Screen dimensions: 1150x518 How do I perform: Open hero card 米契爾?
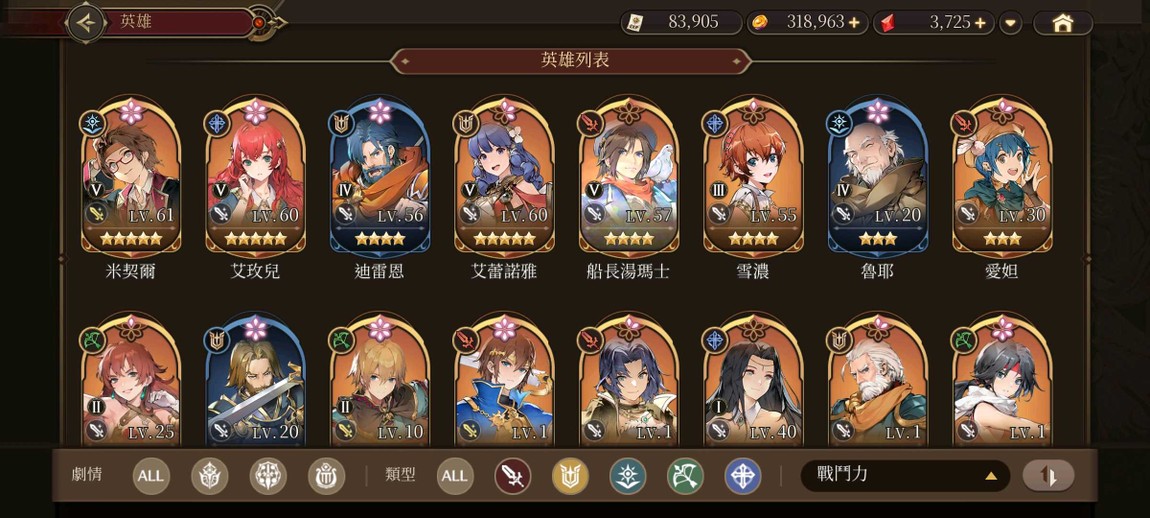pos(131,178)
